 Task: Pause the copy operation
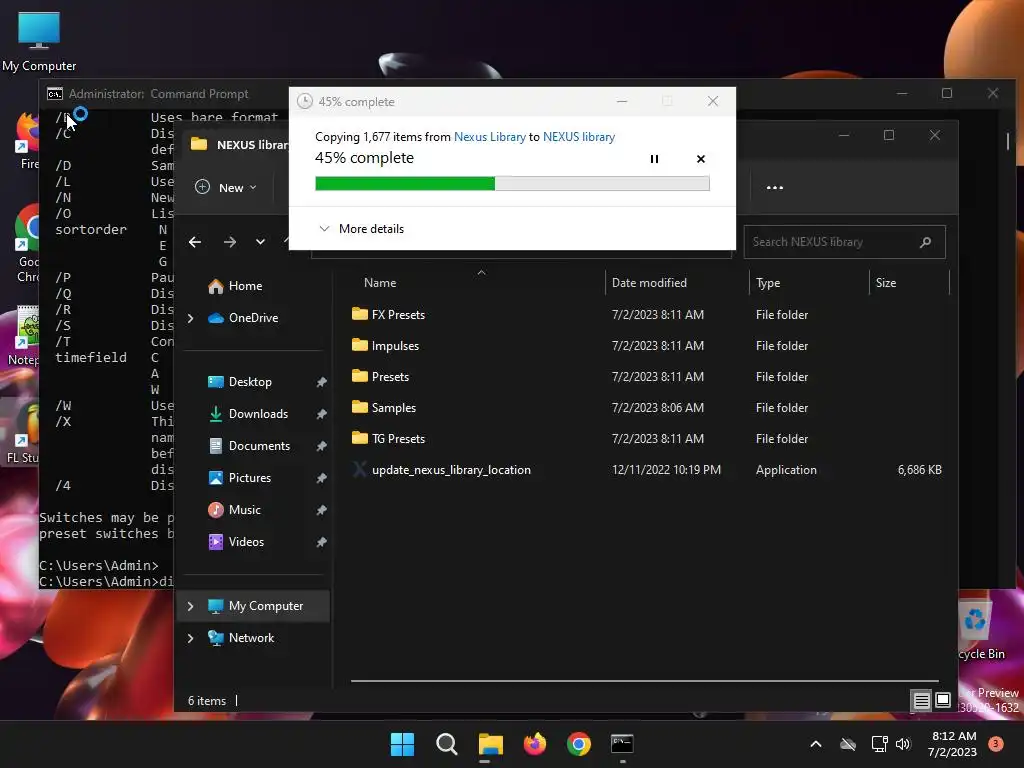coord(654,159)
